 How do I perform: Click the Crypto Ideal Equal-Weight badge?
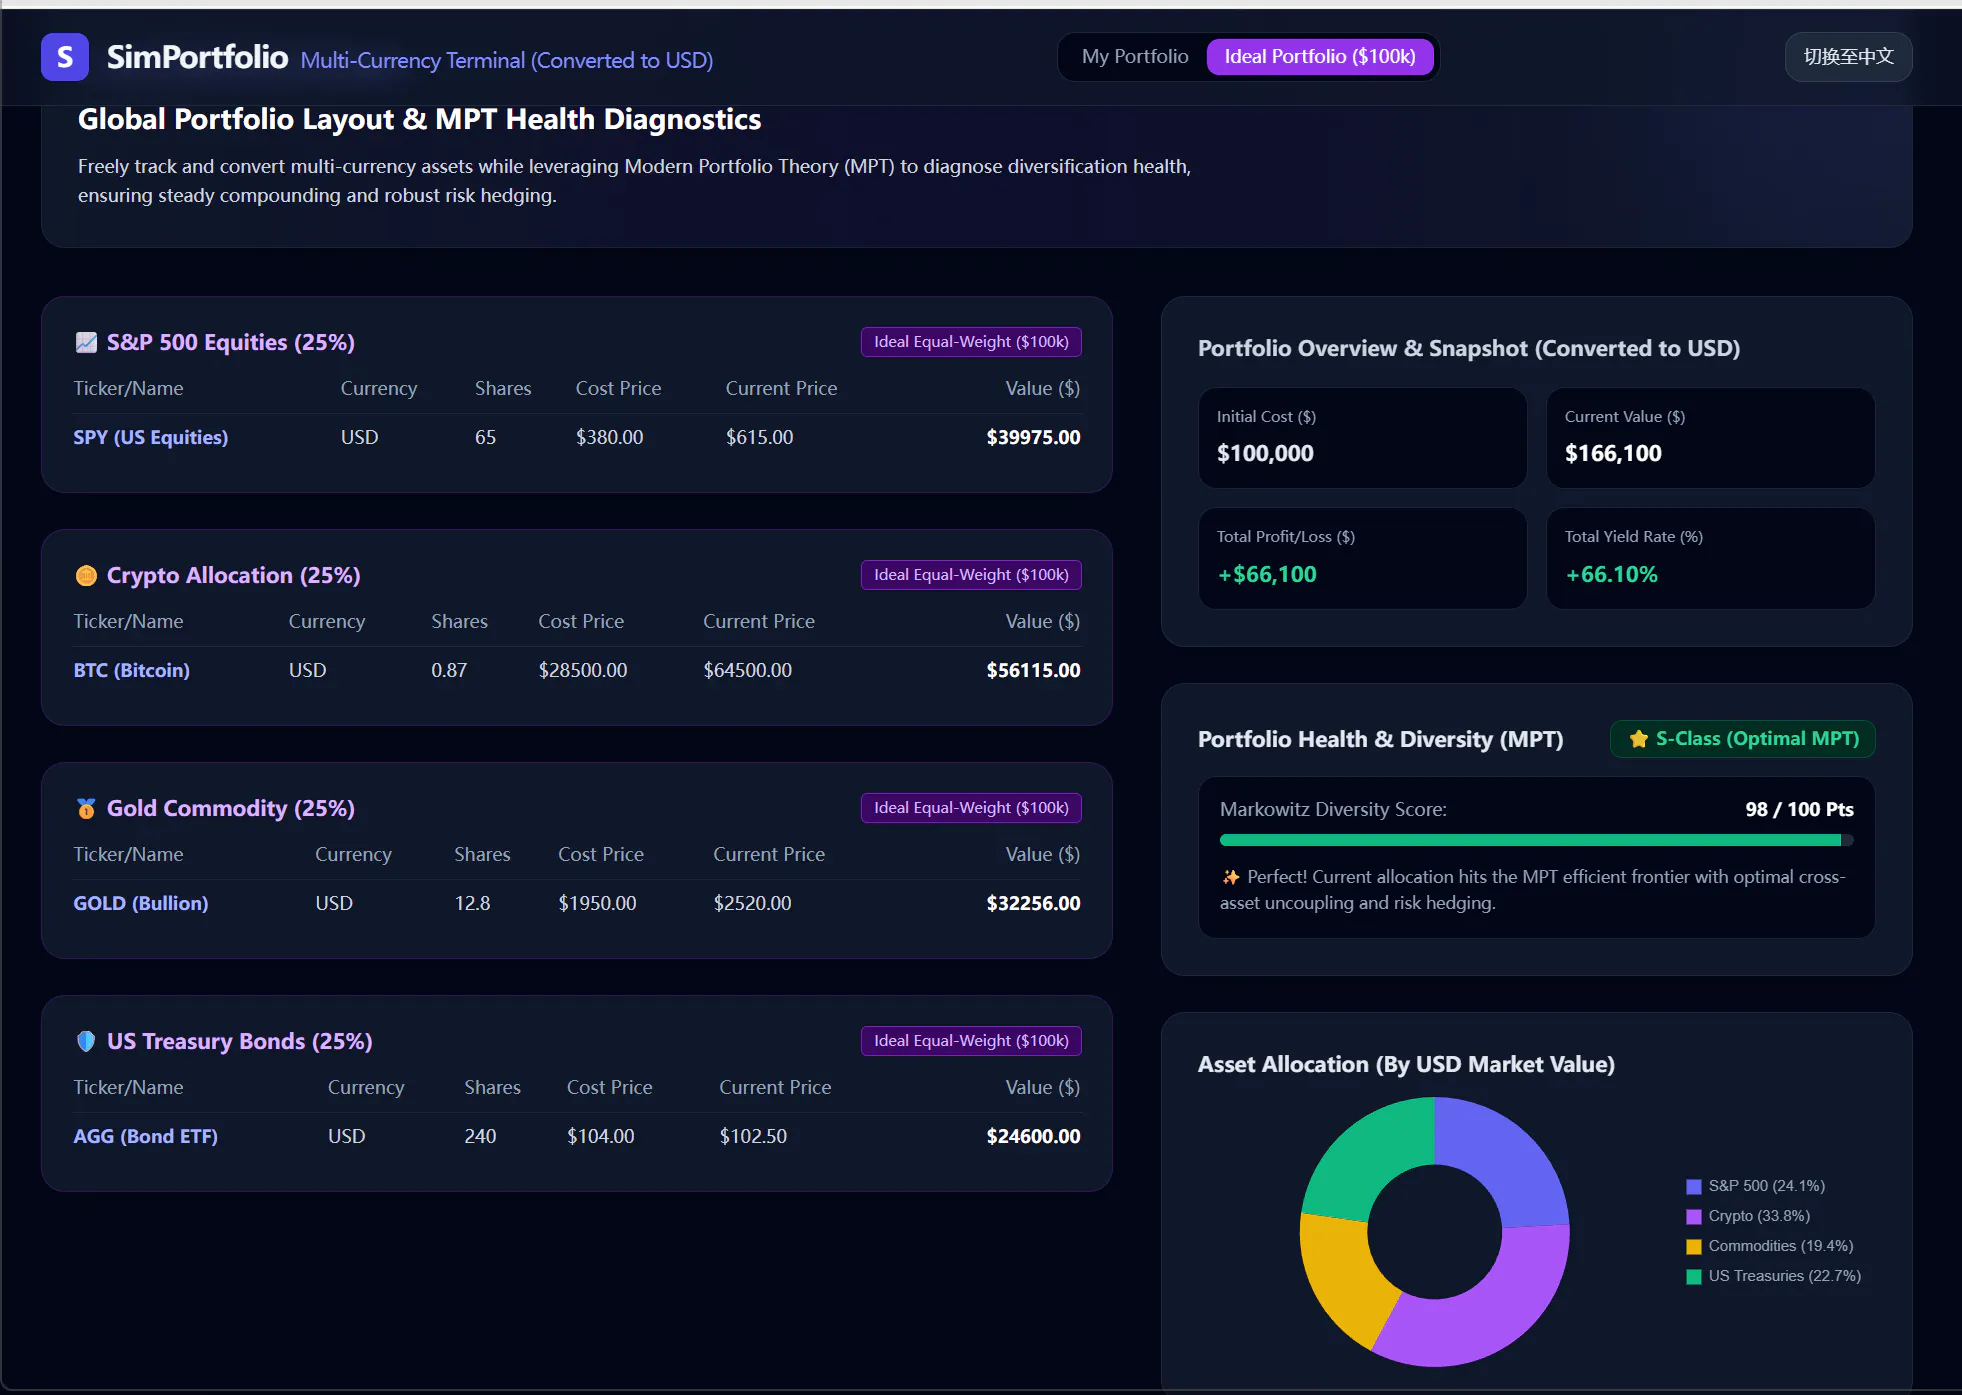click(971, 575)
